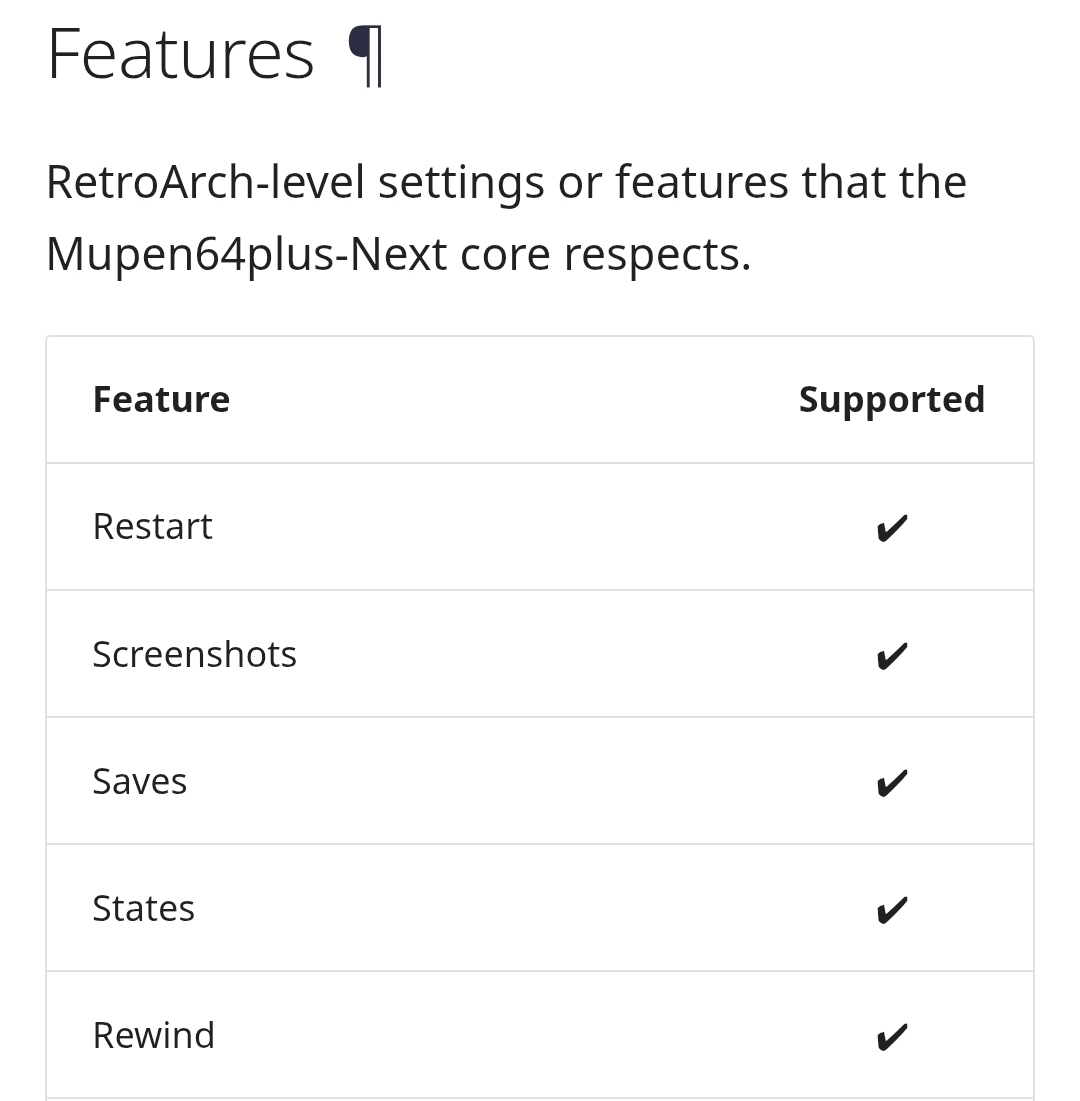
Task: Click the checkmark in the Screenshots row
Action: pyautogui.click(x=891, y=655)
